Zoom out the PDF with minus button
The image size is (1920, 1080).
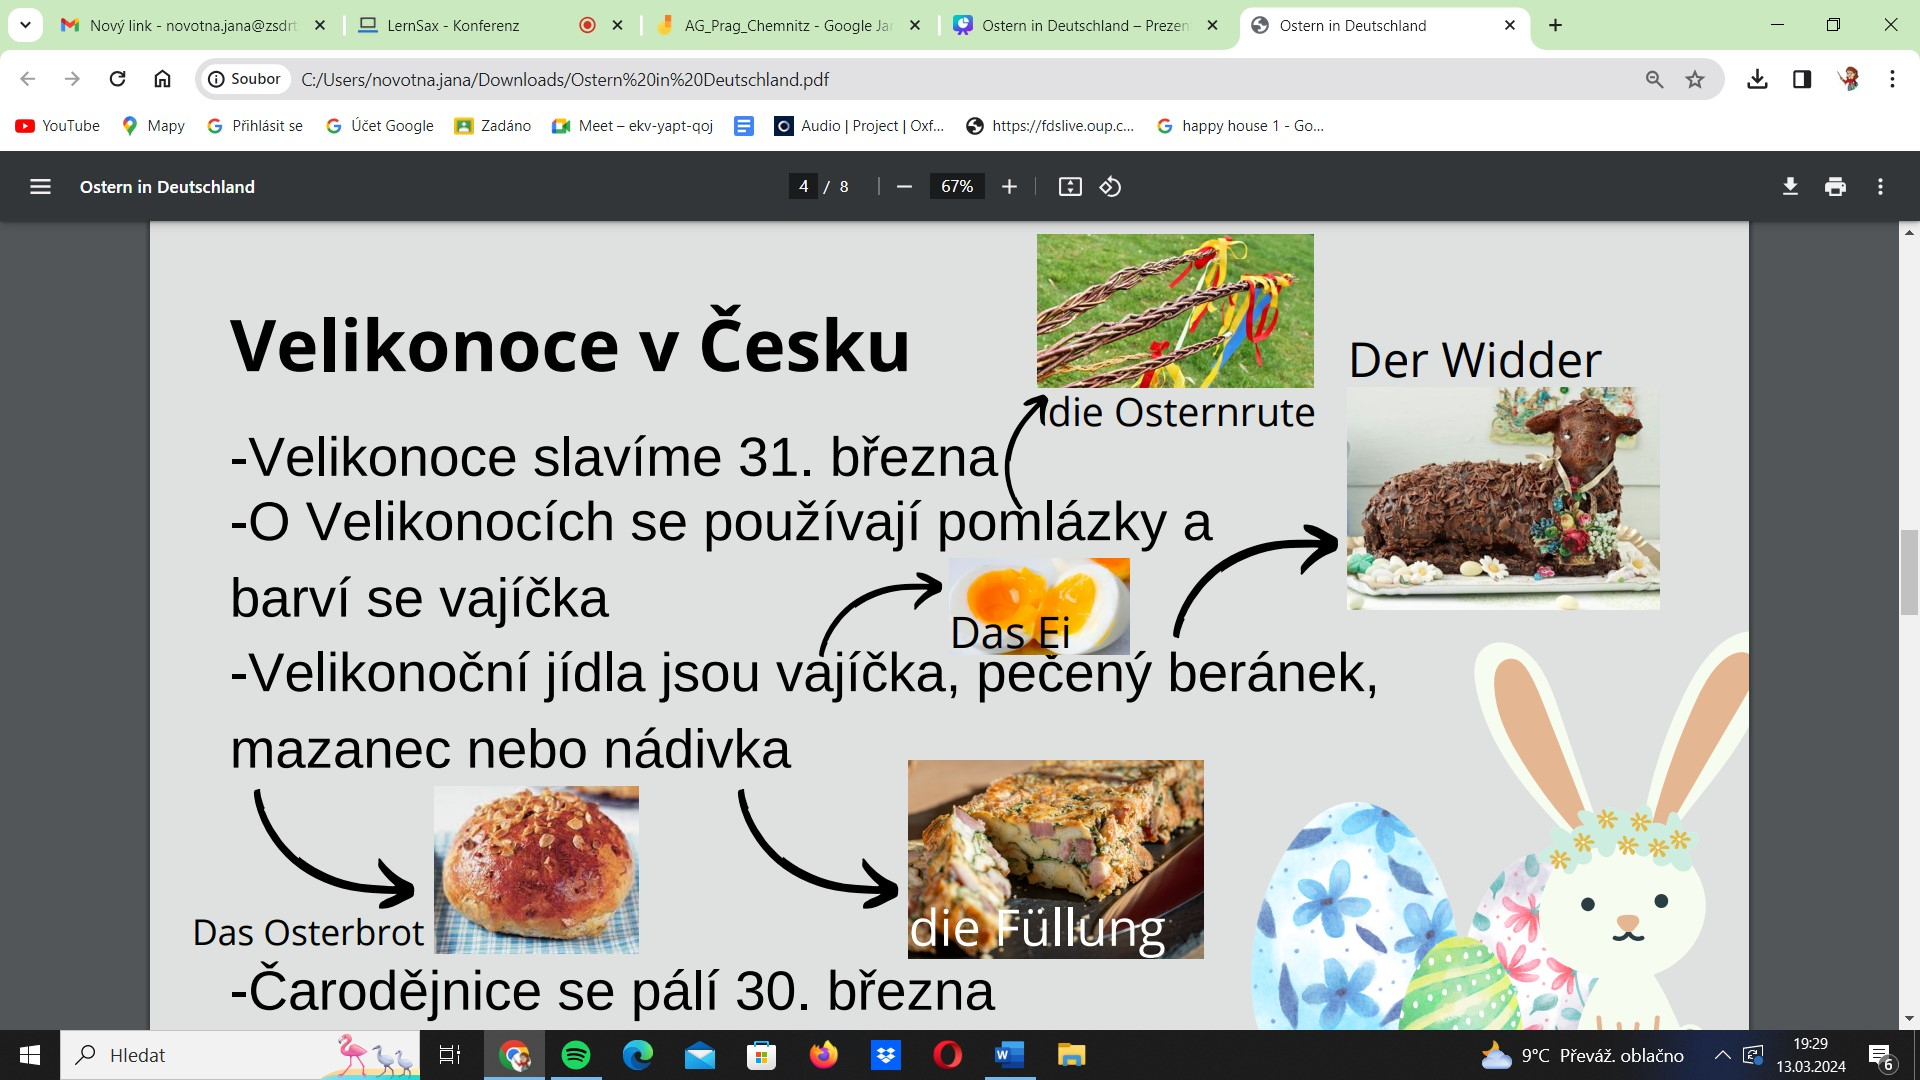click(x=904, y=187)
